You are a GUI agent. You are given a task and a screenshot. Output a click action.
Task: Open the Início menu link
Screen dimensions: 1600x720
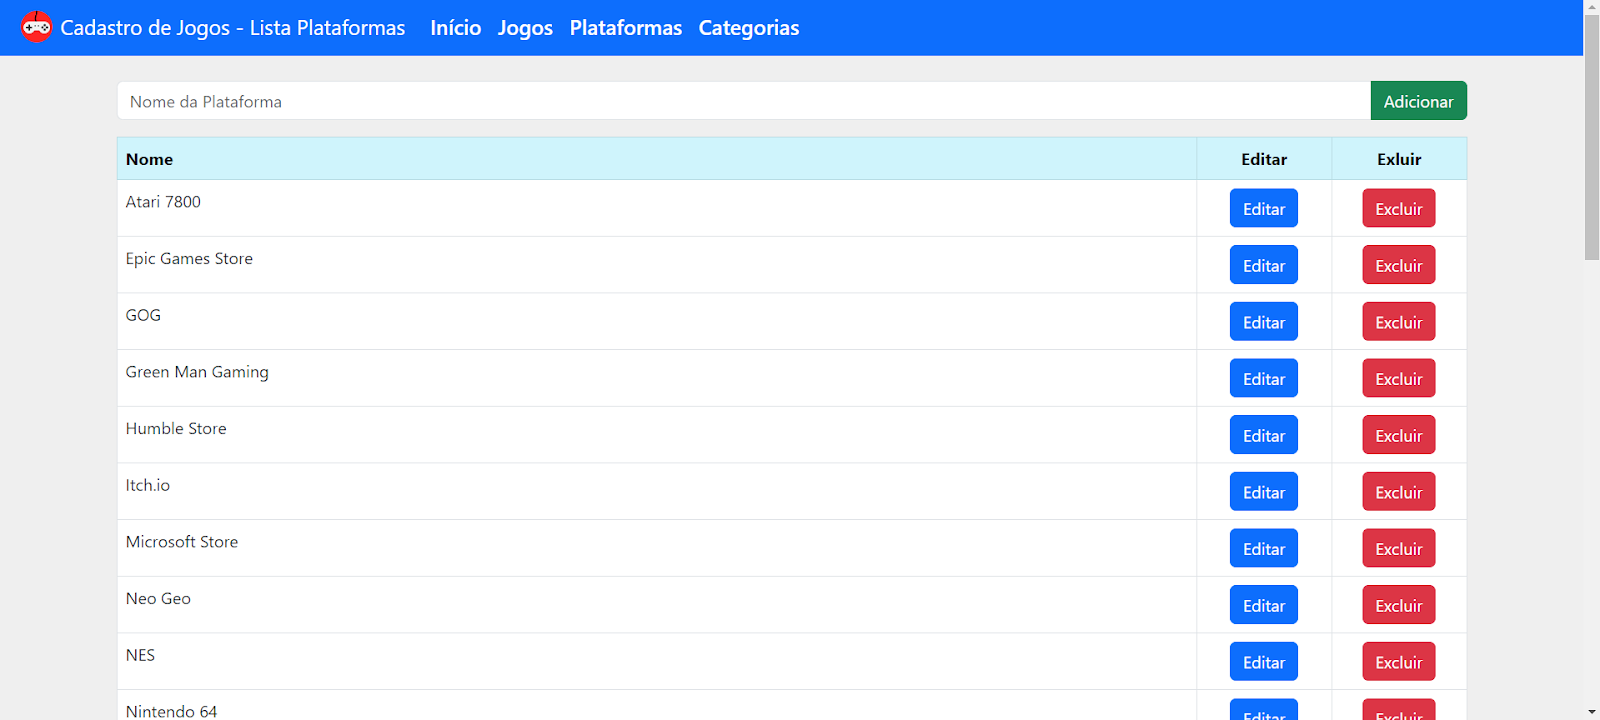click(456, 28)
